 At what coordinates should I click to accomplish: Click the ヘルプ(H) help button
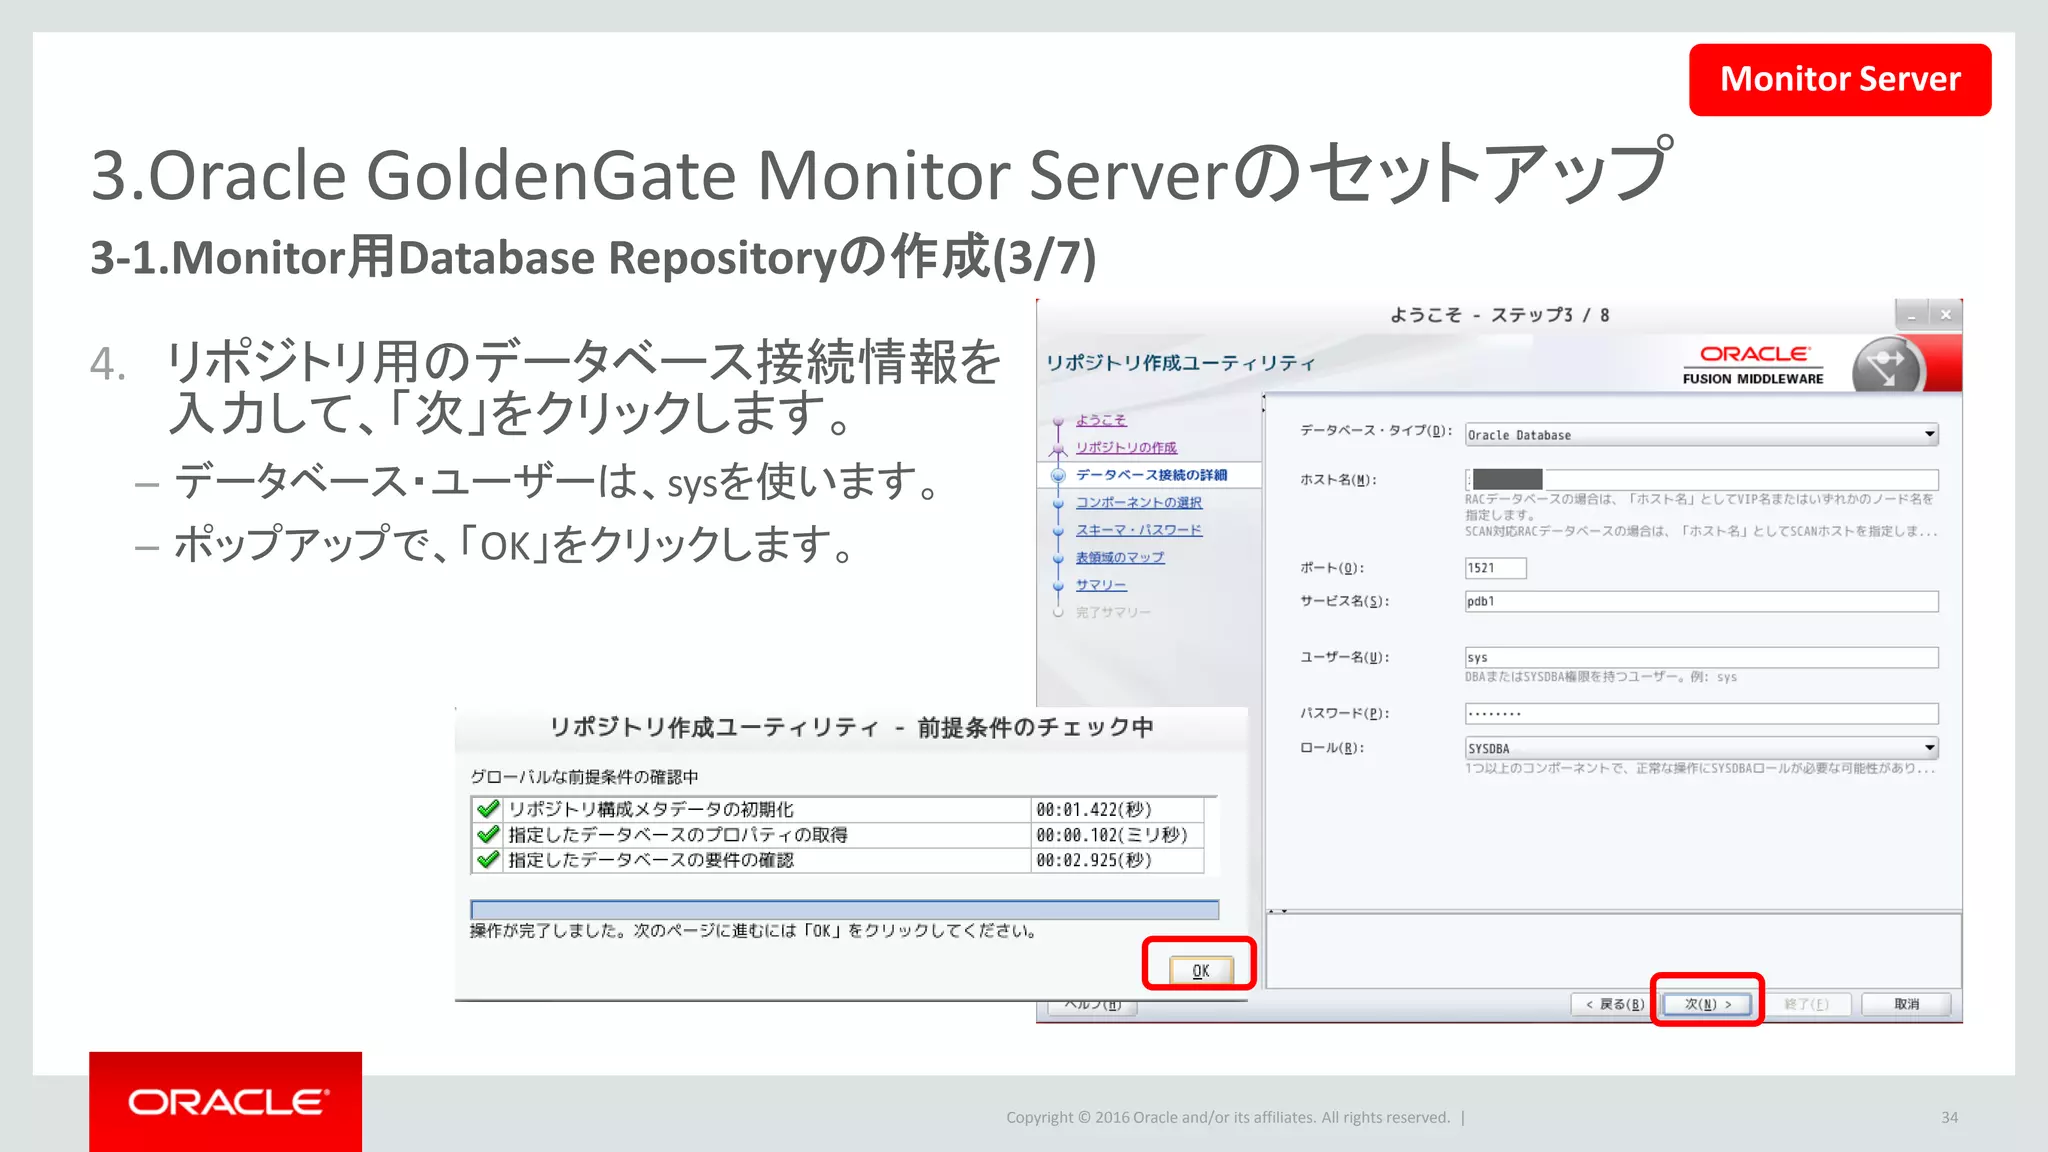1093,1006
